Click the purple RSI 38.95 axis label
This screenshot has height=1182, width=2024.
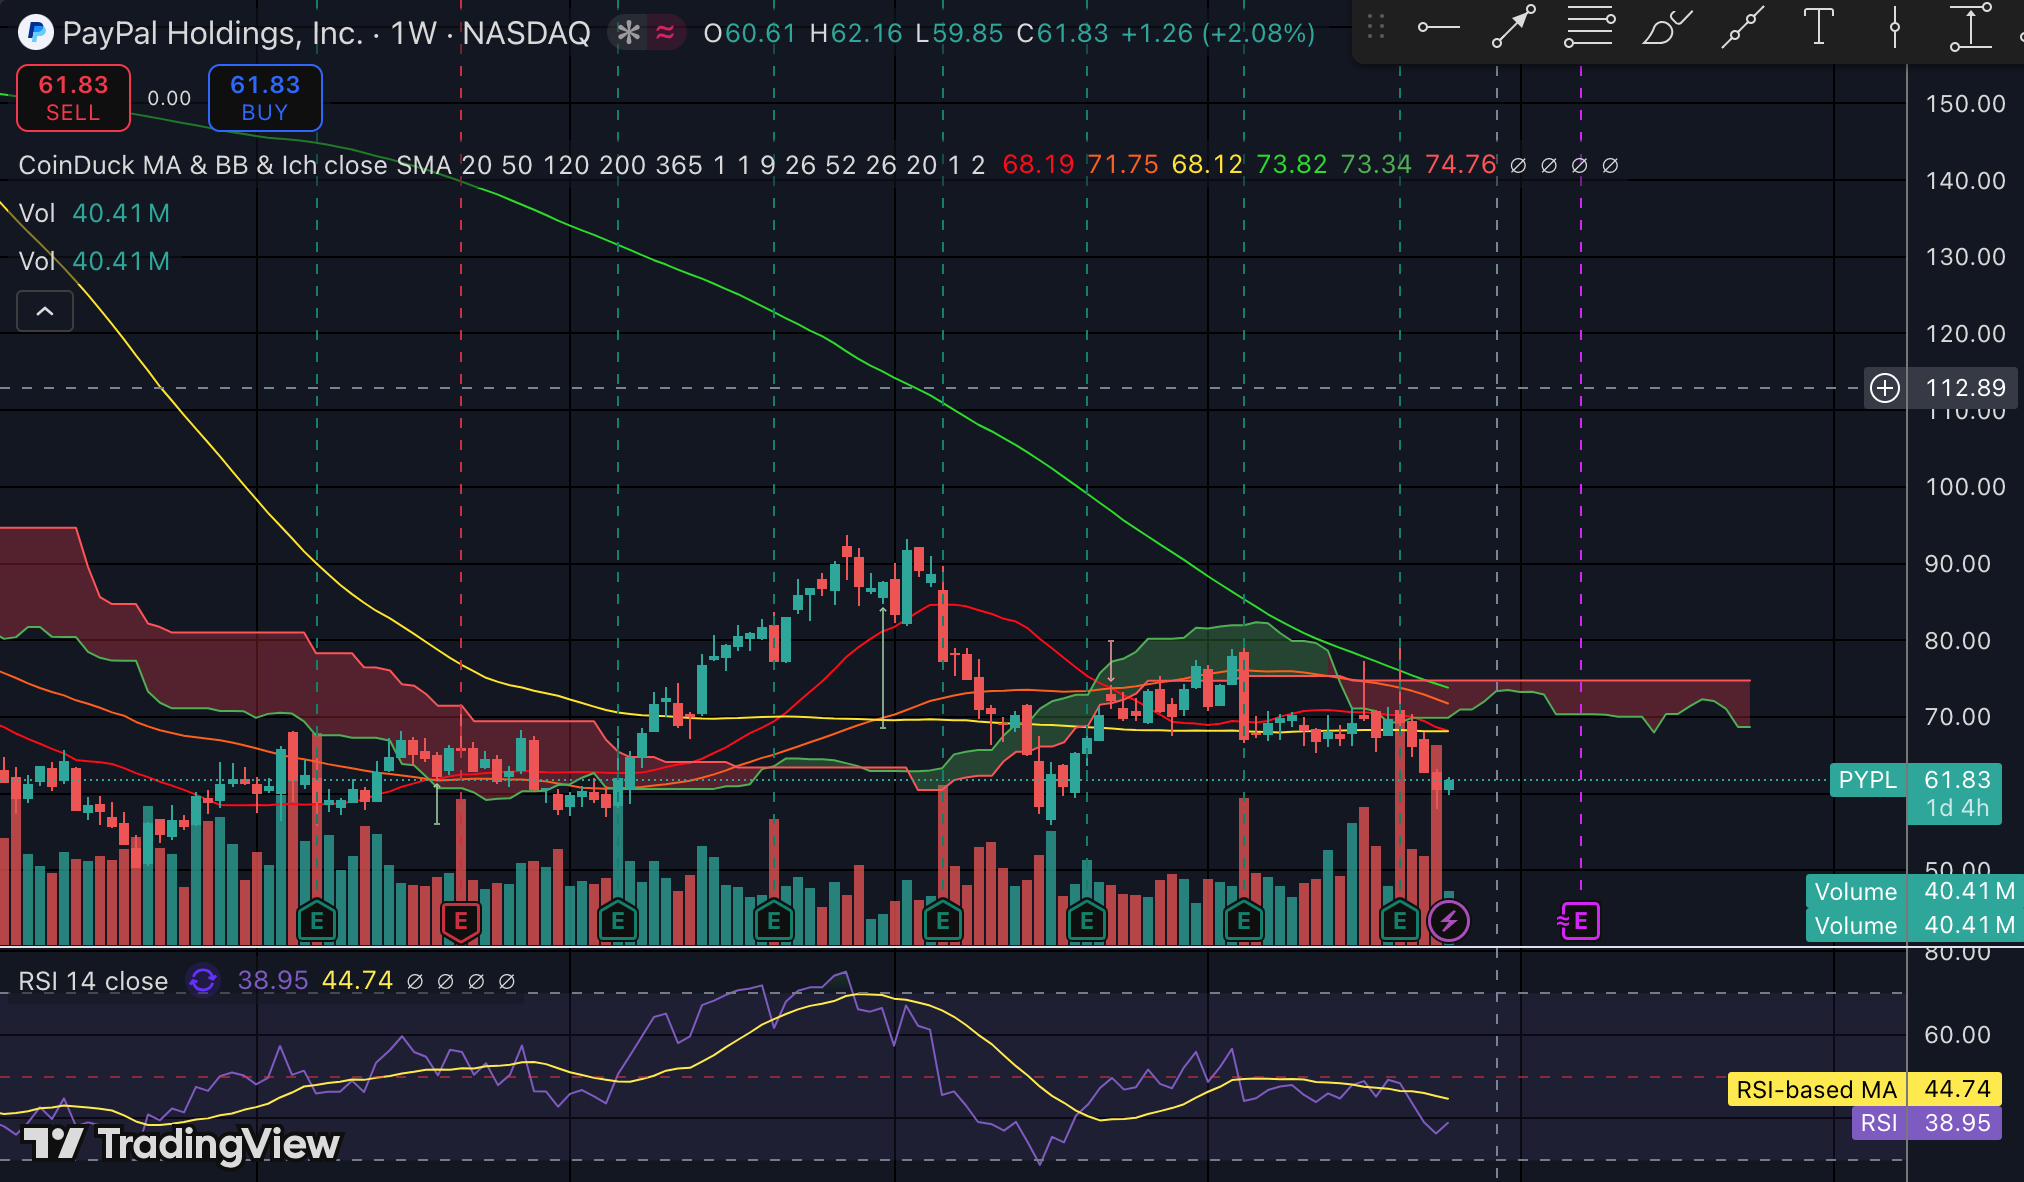1927,1123
